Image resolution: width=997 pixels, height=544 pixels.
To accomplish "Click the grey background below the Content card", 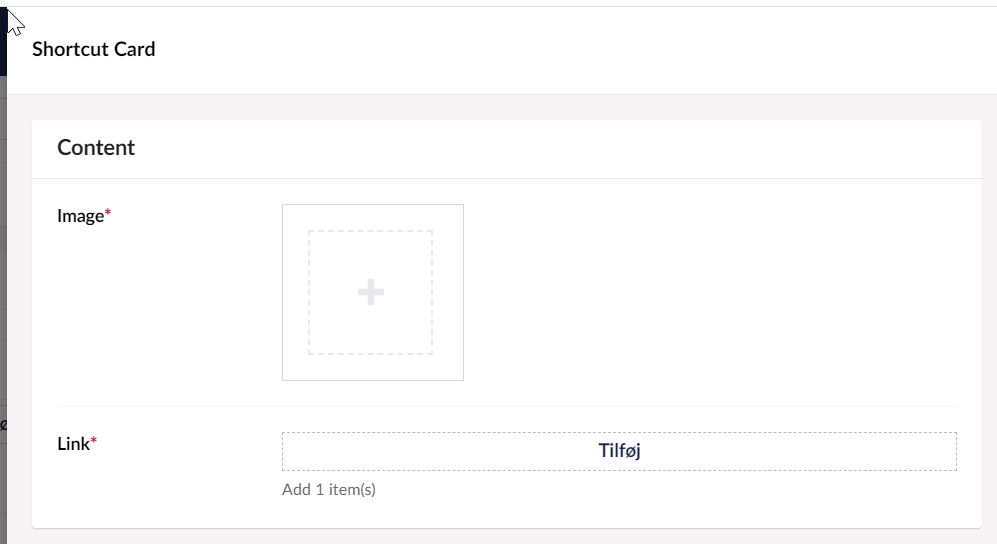I will [500, 536].
